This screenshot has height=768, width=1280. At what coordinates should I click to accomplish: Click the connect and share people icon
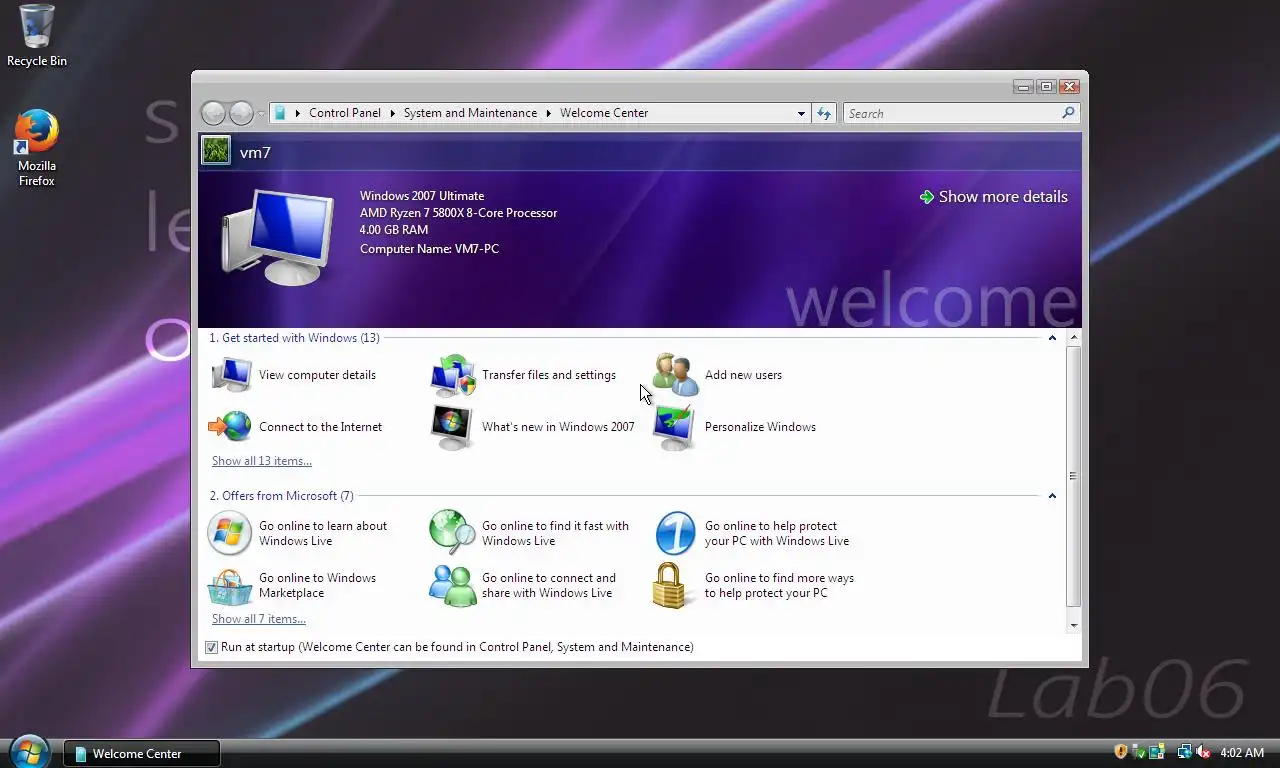453,585
